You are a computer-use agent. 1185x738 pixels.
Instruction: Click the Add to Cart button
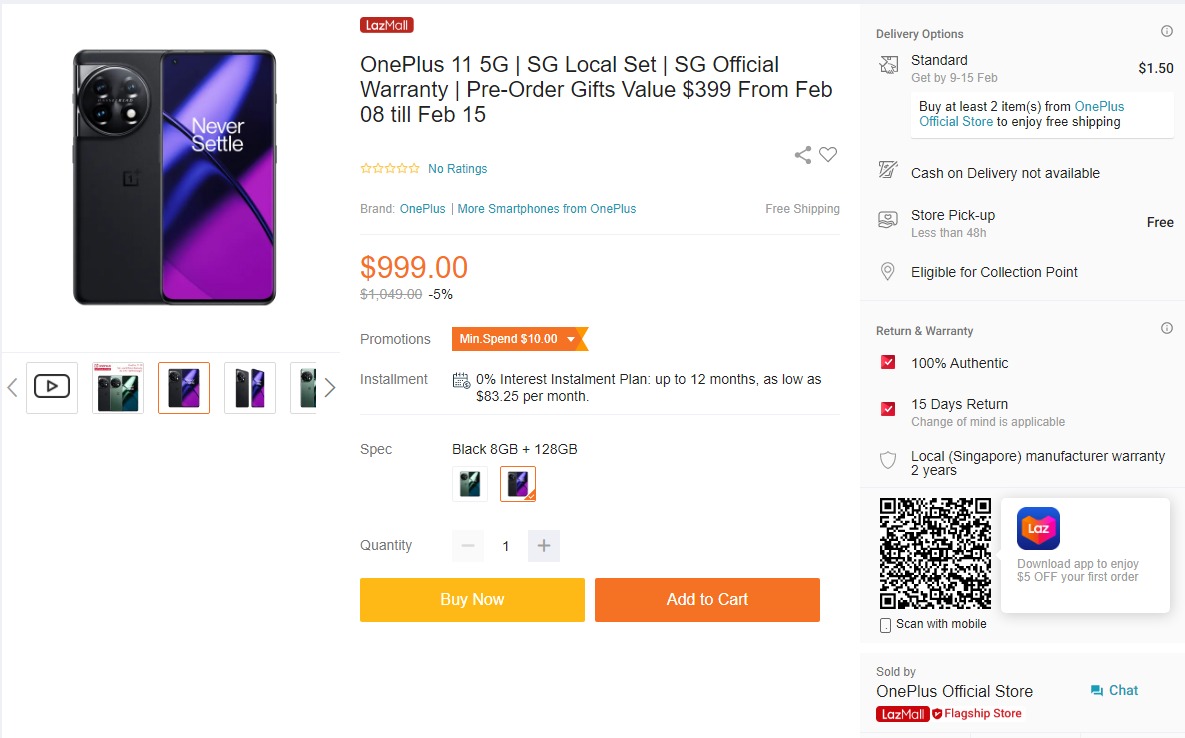707,600
